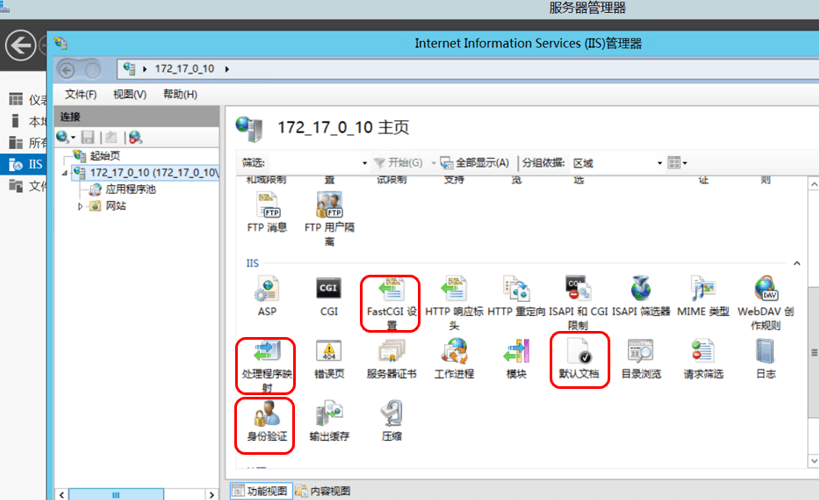Click down arrow of feature list scrollbar

814,461
